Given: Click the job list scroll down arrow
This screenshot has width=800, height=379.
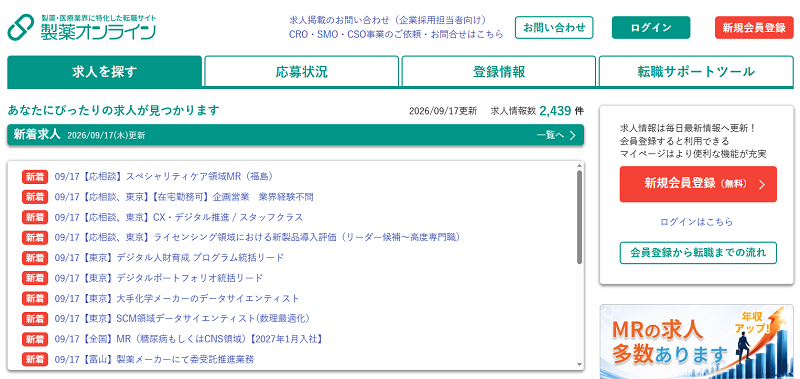Looking at the screenshot, I should 579,365.
